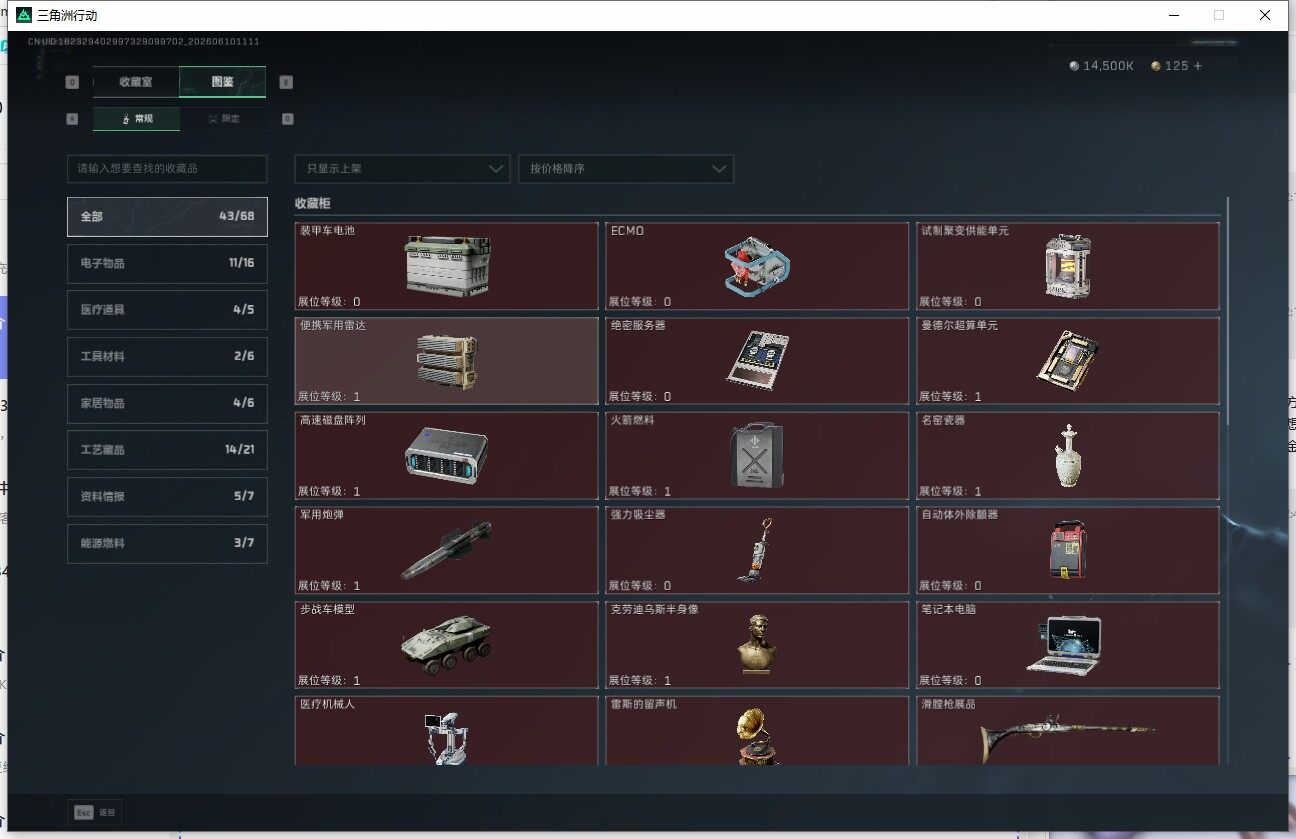Click the UID text at top left

click(143, 42)
